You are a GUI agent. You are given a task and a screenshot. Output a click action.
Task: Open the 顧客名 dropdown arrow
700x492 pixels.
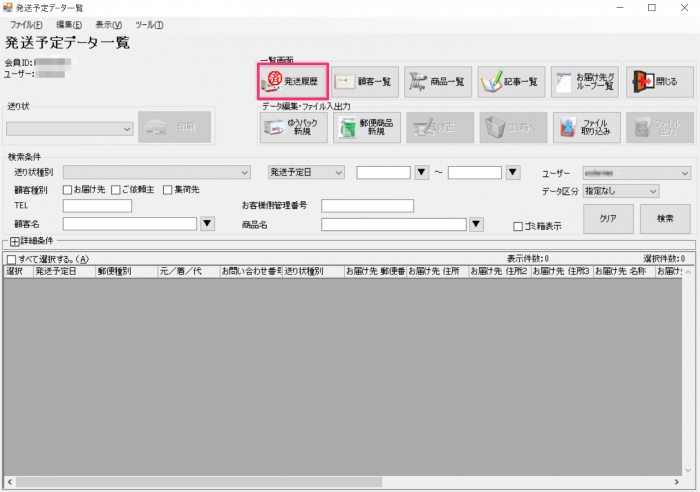click(x=207, y=223)
